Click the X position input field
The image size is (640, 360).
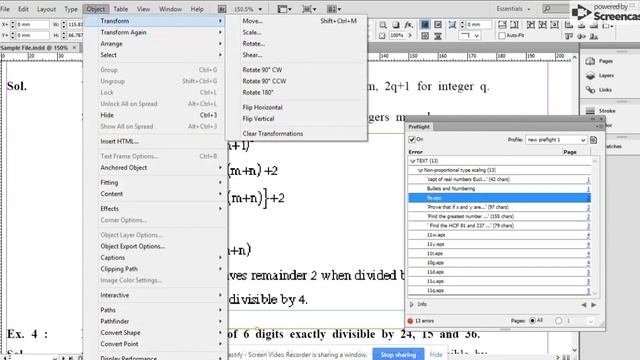point(32,24)
